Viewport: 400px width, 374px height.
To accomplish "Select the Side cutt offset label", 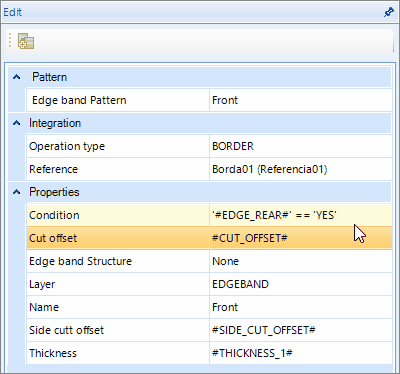I will coord(67,330).
